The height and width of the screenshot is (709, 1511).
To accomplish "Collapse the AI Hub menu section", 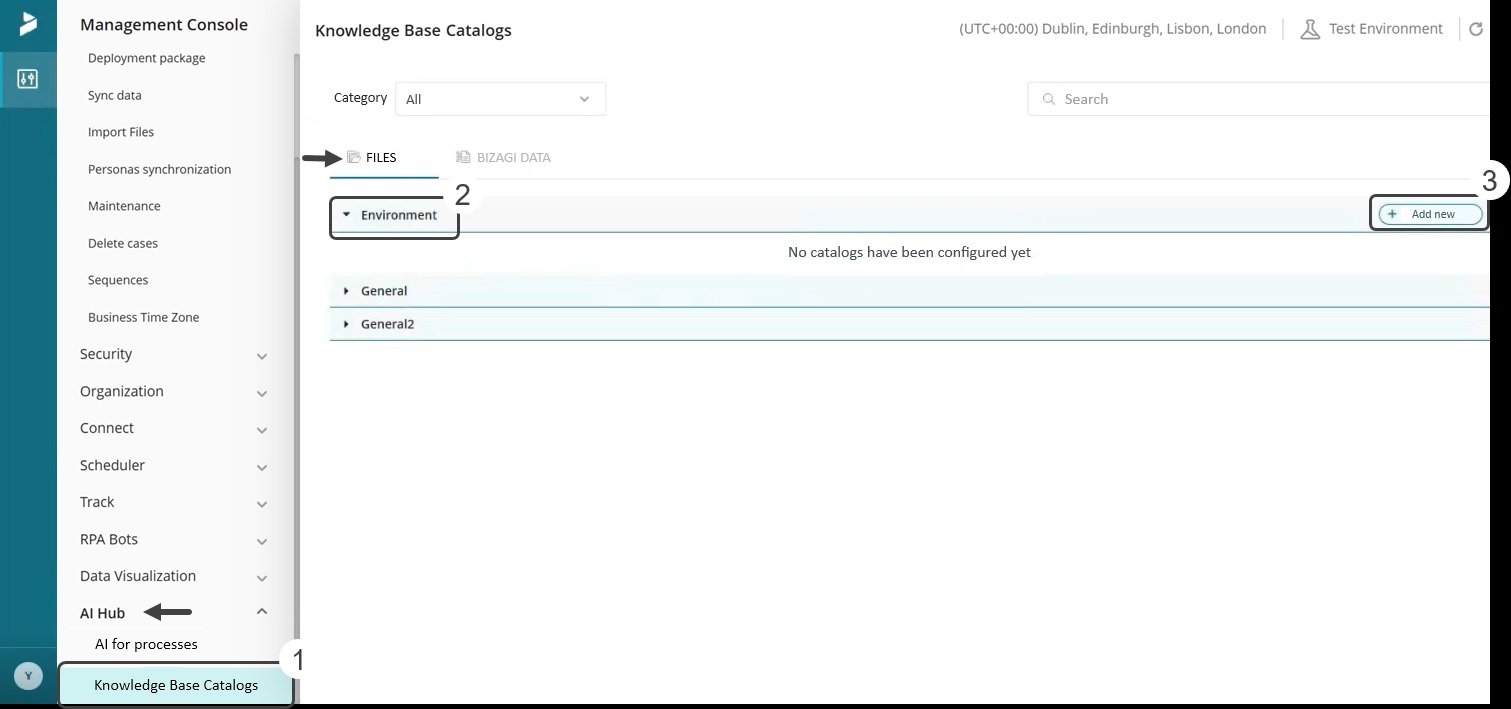I will point(262,612).
